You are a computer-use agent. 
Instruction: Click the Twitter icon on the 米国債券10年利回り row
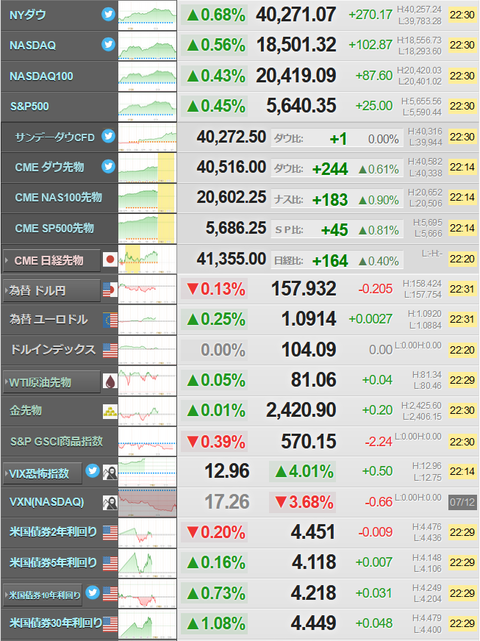click(92, 592)
